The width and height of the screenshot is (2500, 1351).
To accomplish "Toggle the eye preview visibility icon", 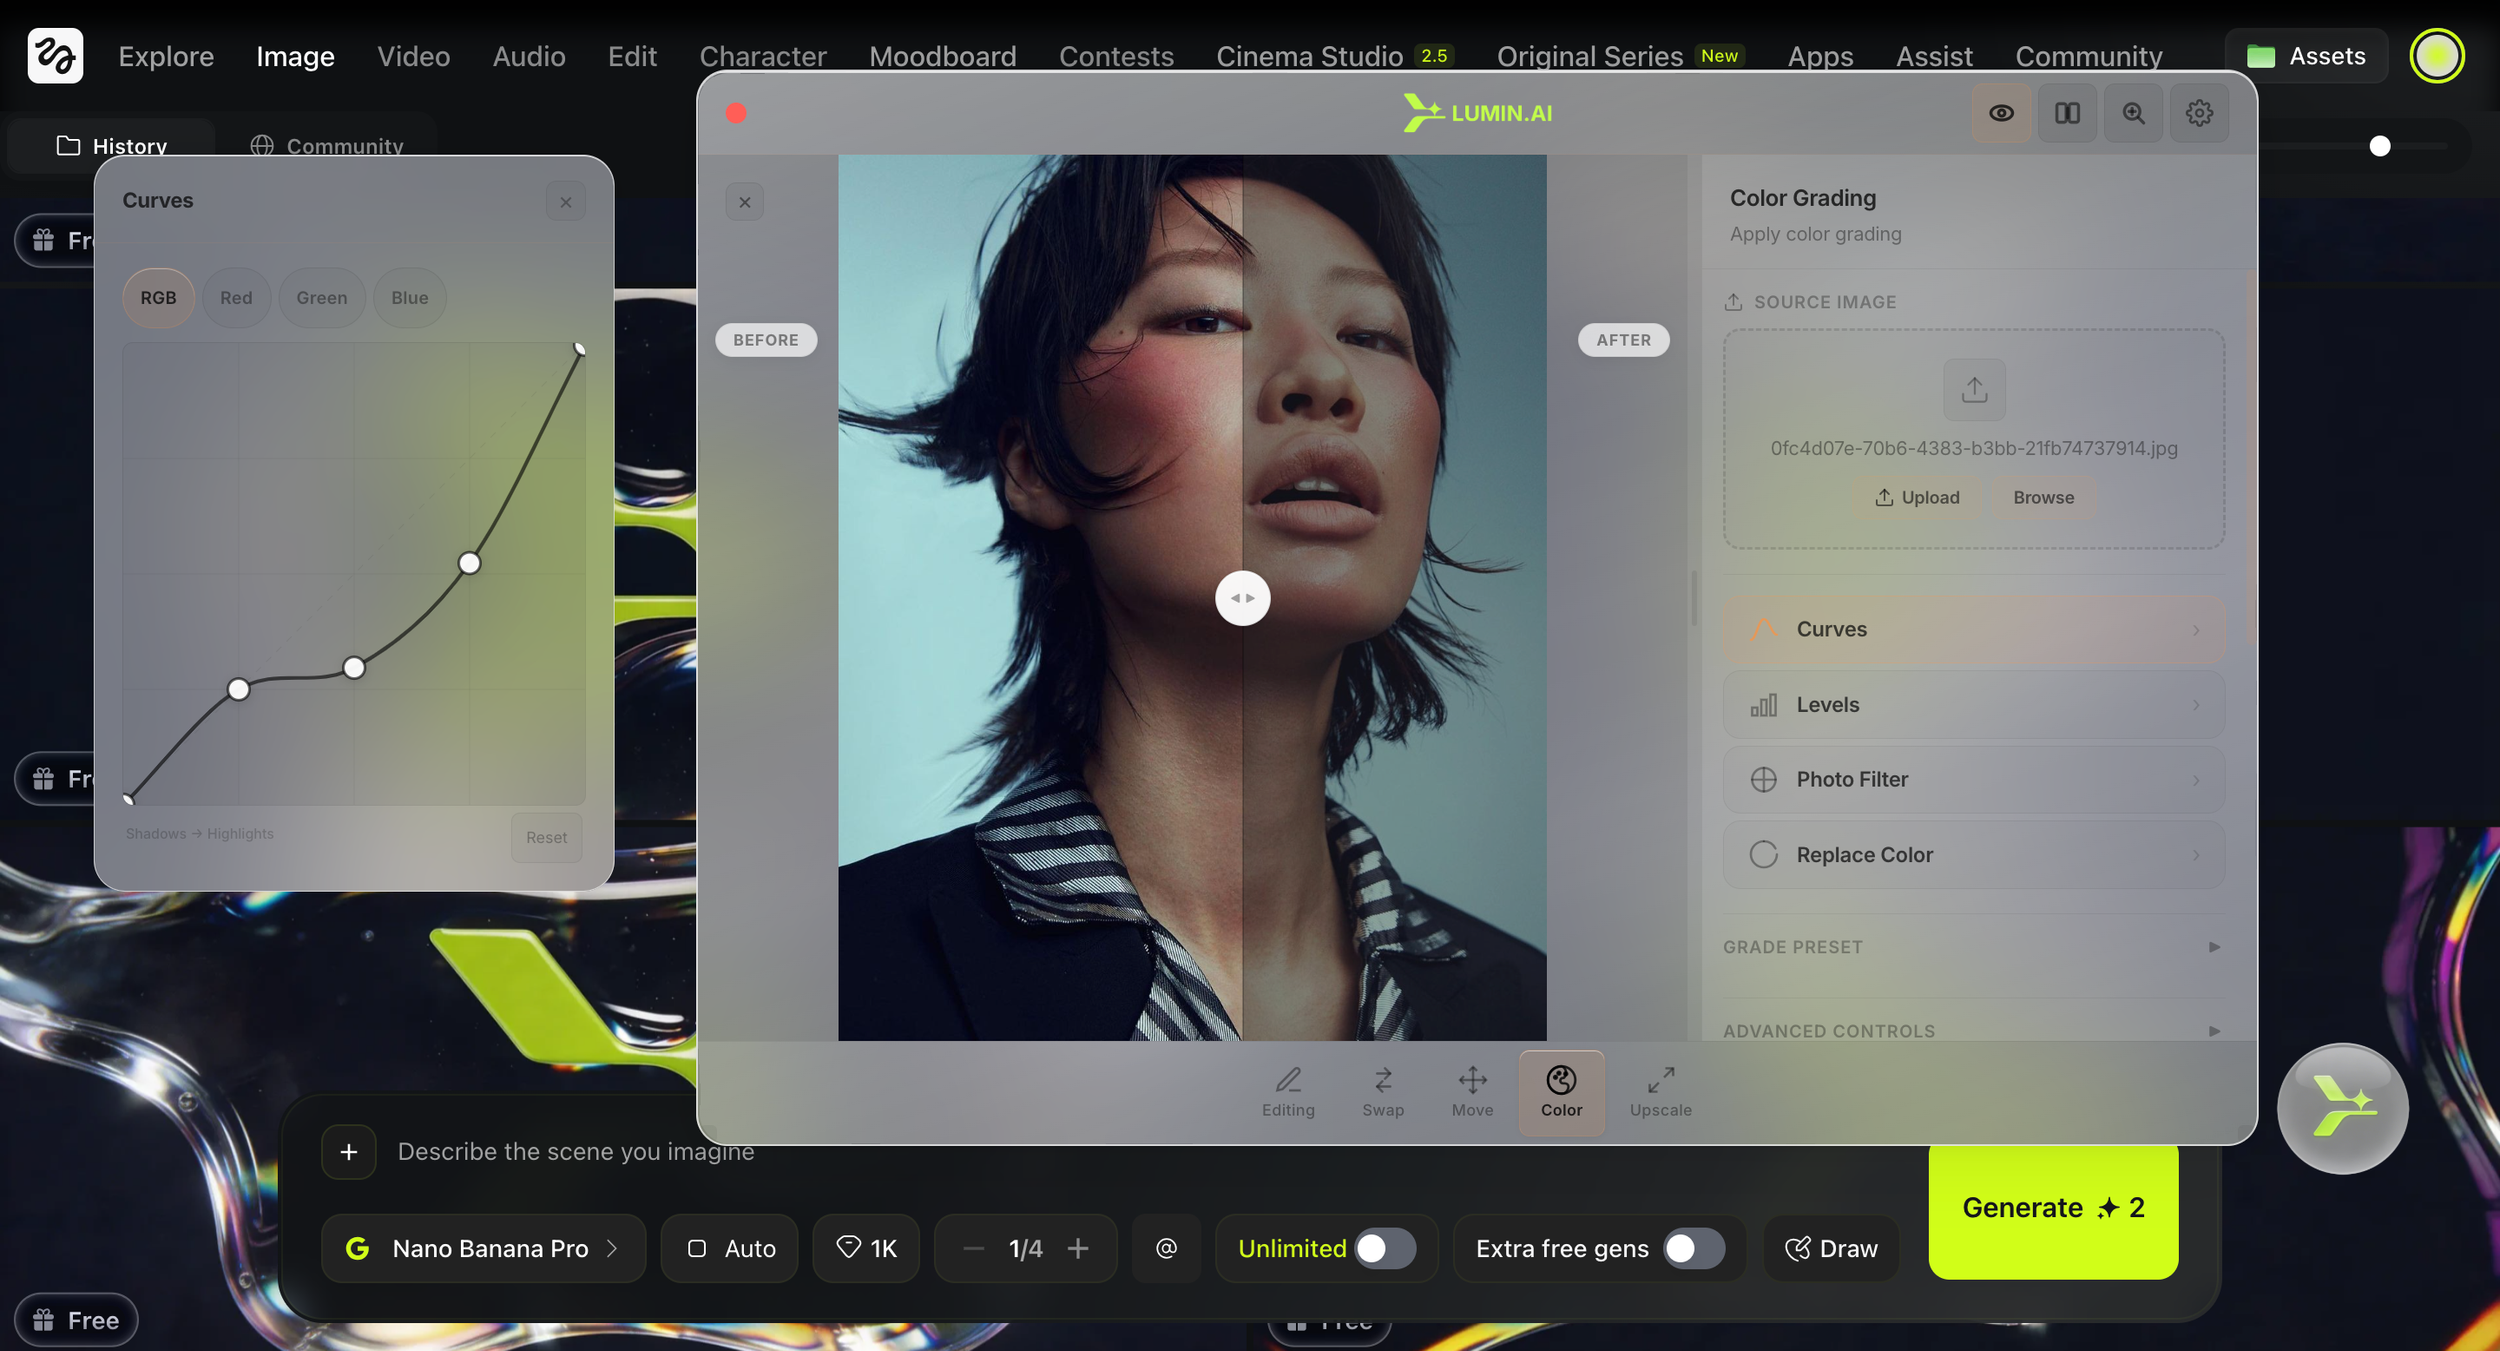I will [x=2001, y=113].
